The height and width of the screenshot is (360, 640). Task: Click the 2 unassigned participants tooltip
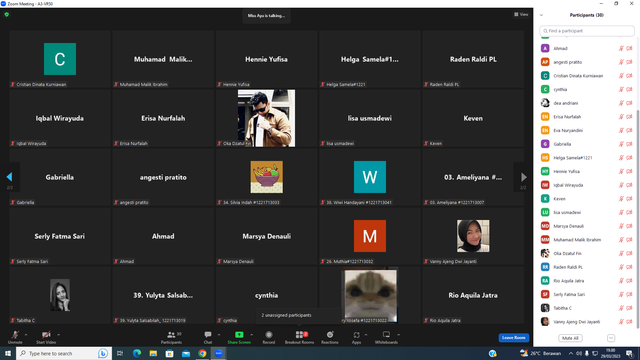pos(299,315)
